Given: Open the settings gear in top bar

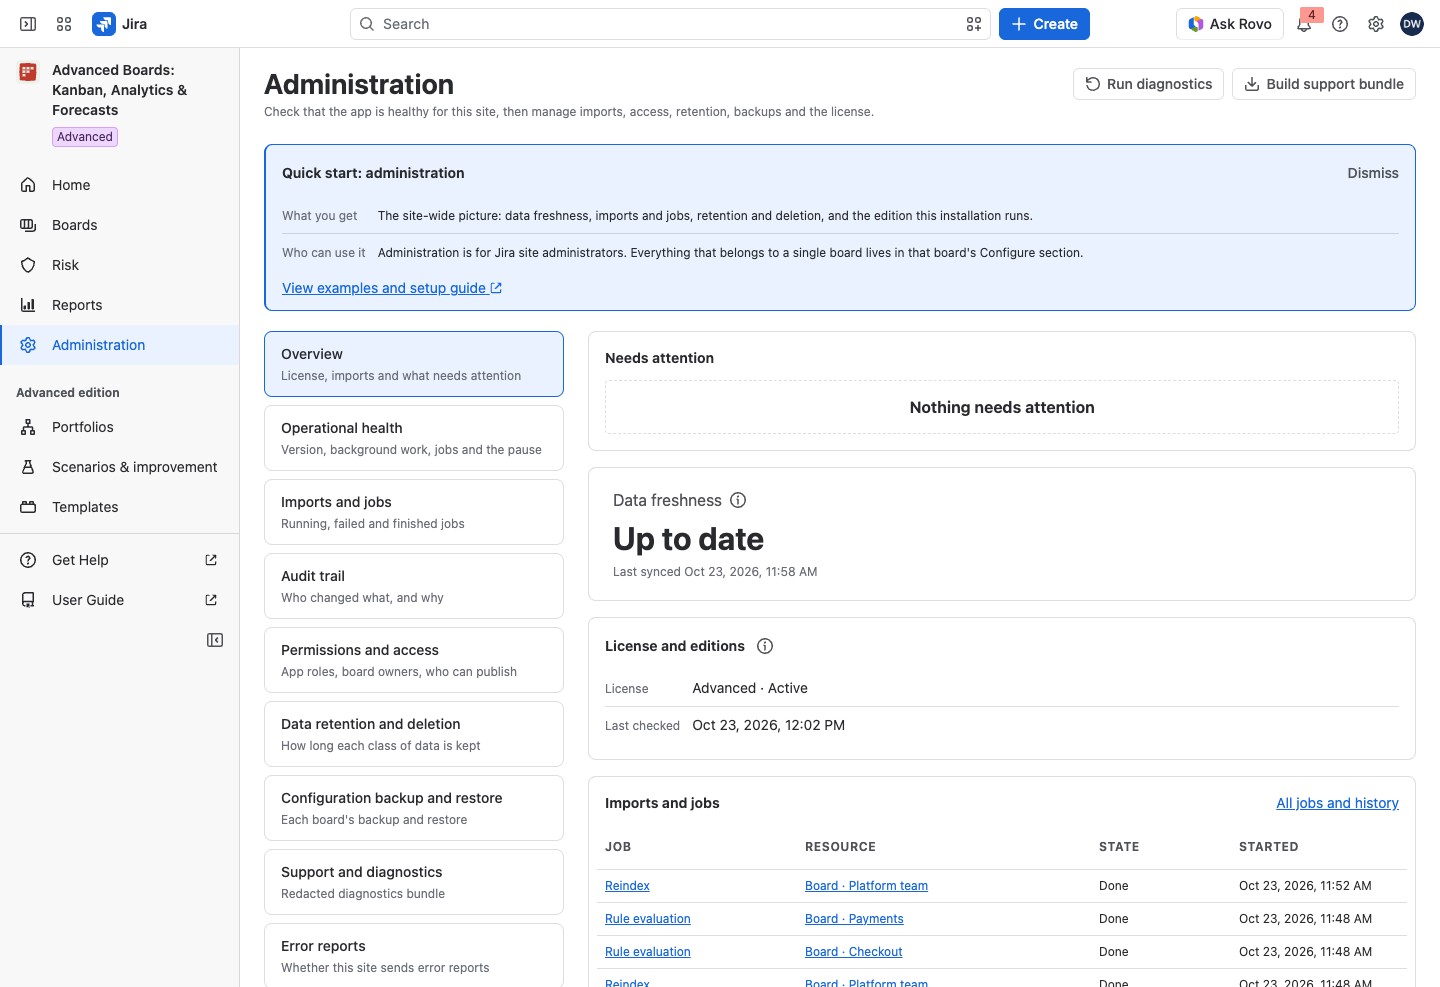Looking at the screenshot, I should 1376,24.
